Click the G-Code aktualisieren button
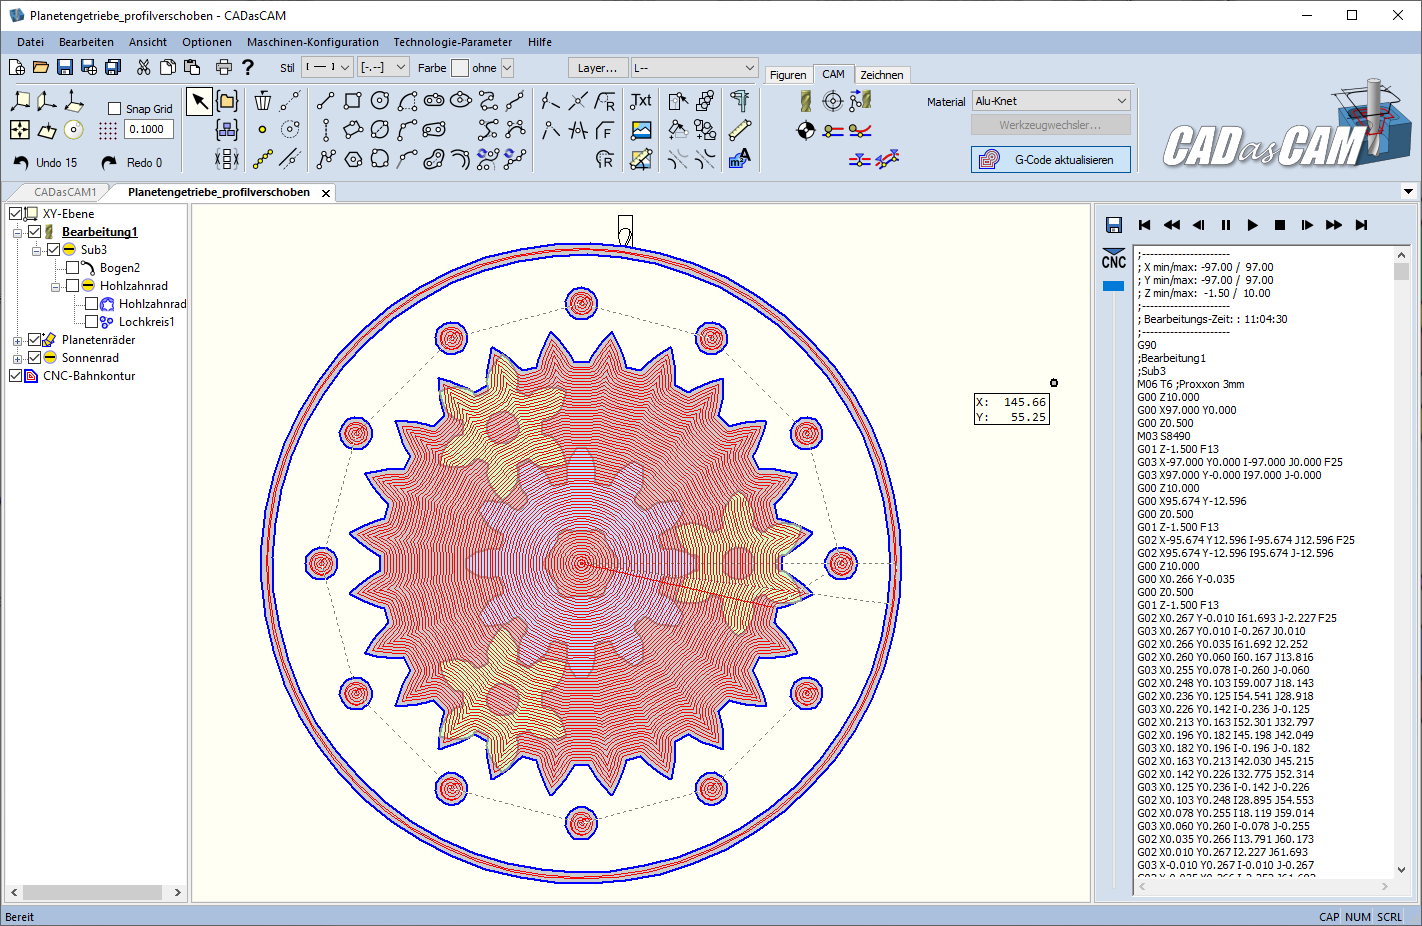The height and width of the screenshot is (926, 1422). [1050, 160]
